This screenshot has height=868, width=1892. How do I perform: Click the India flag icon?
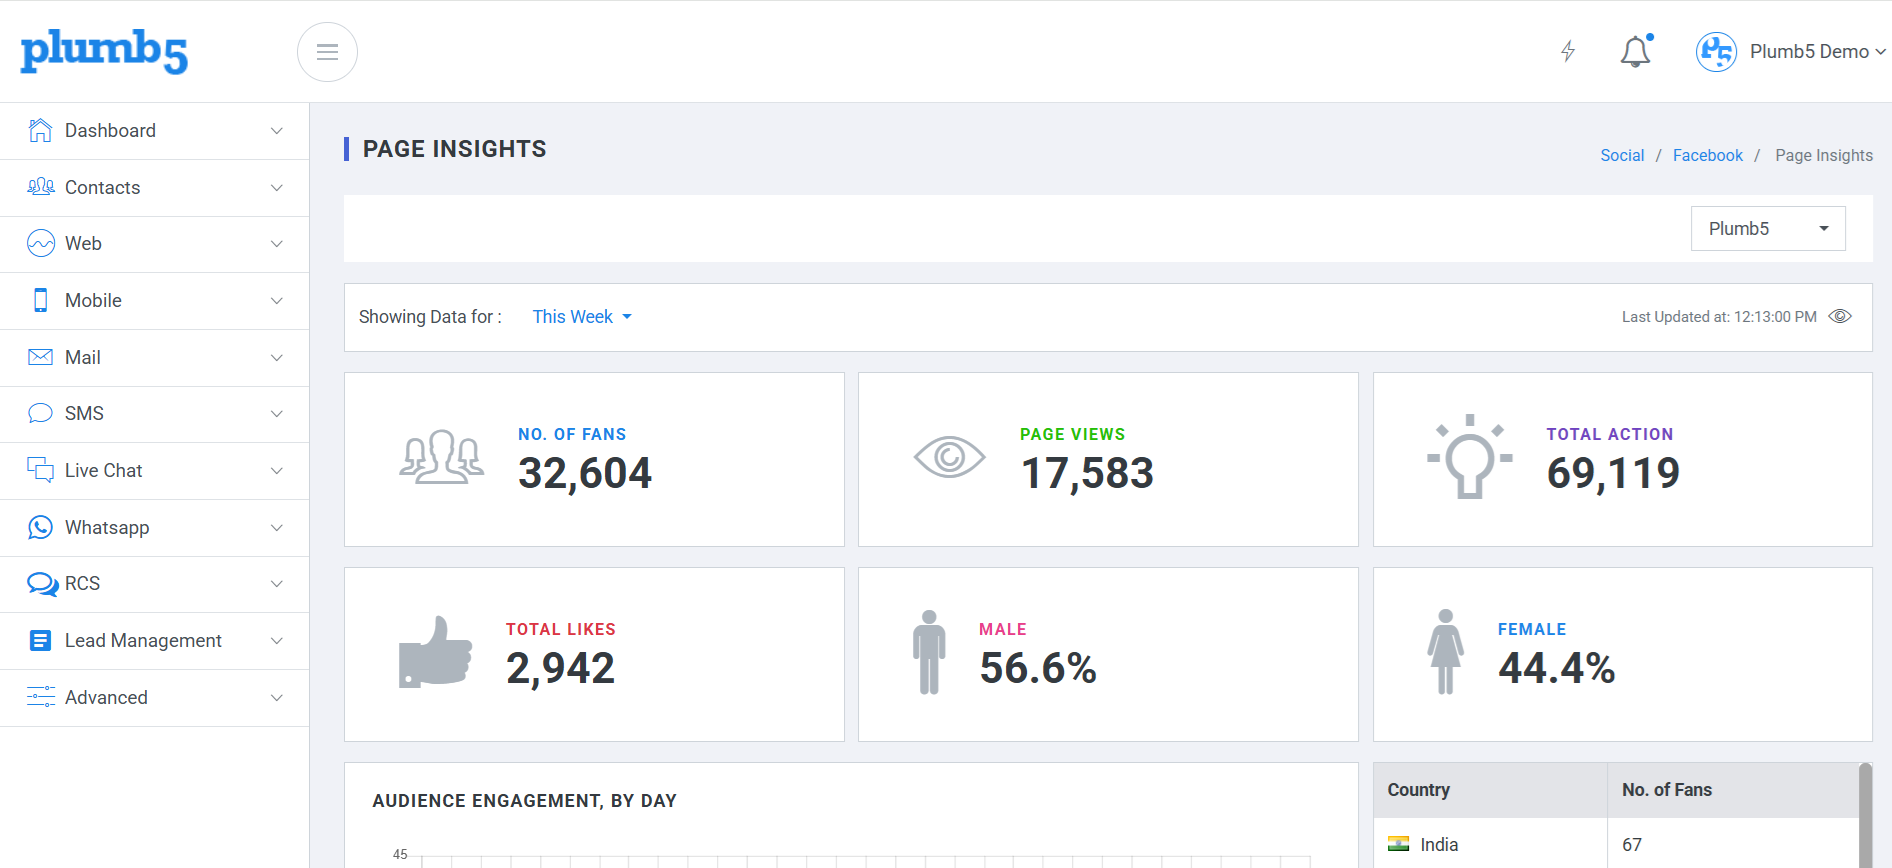[x=1399, y=845]
